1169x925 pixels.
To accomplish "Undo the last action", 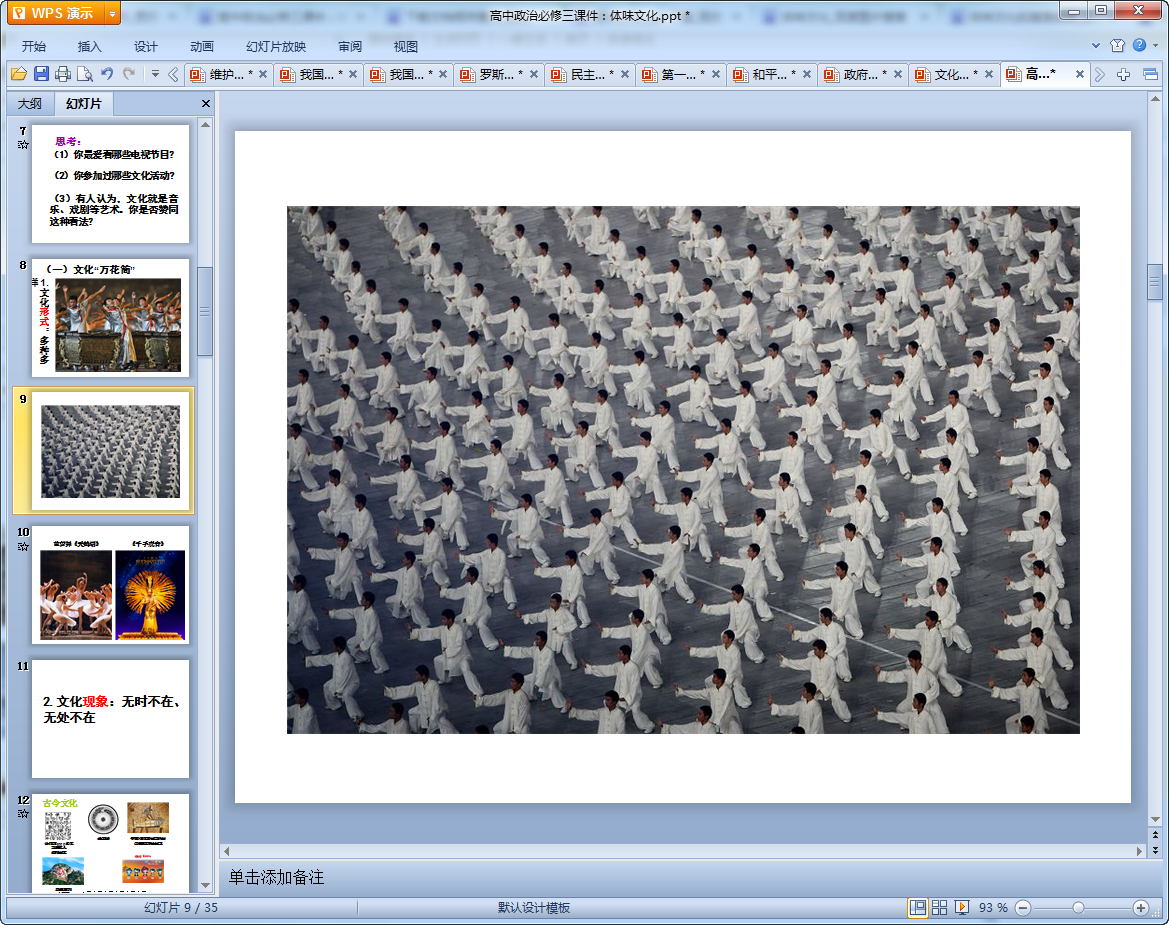I will (x=107, y=73).
